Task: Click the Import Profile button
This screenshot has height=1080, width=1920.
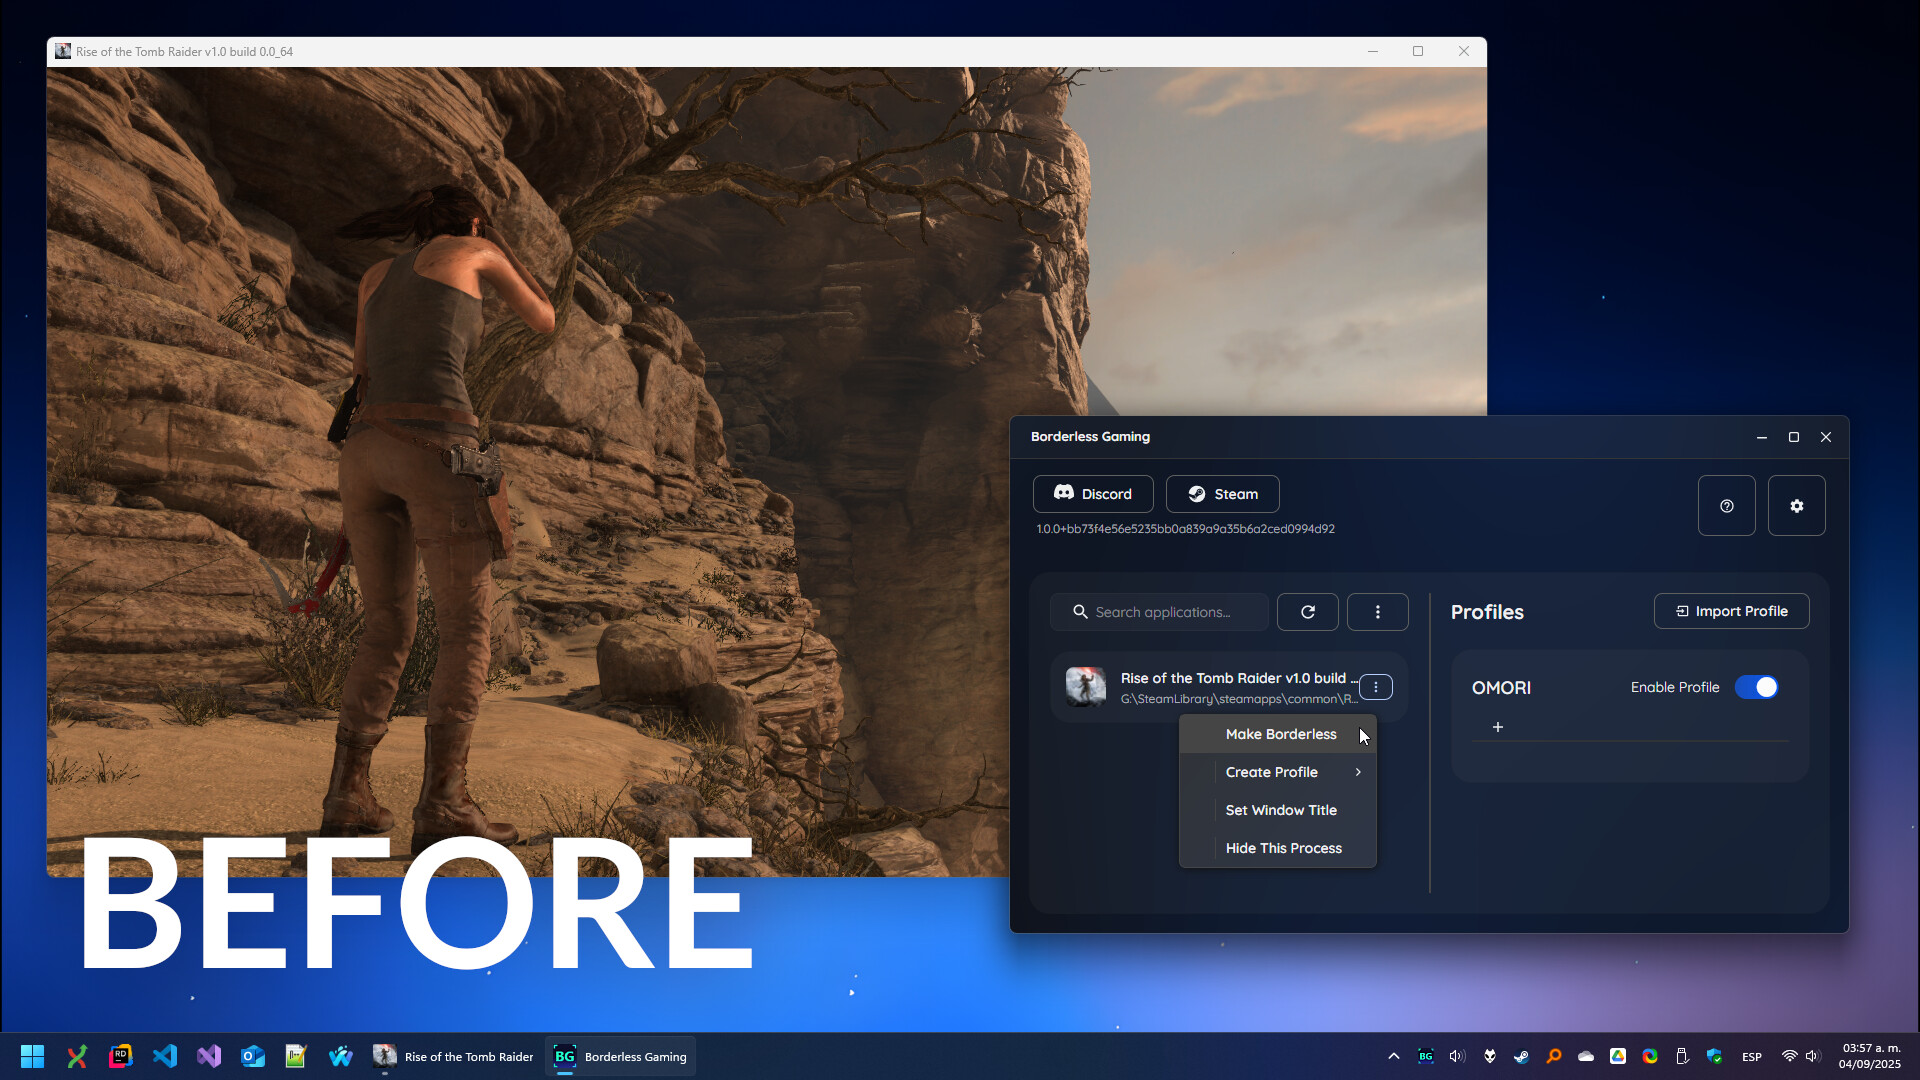Action: coord(1731,611)
